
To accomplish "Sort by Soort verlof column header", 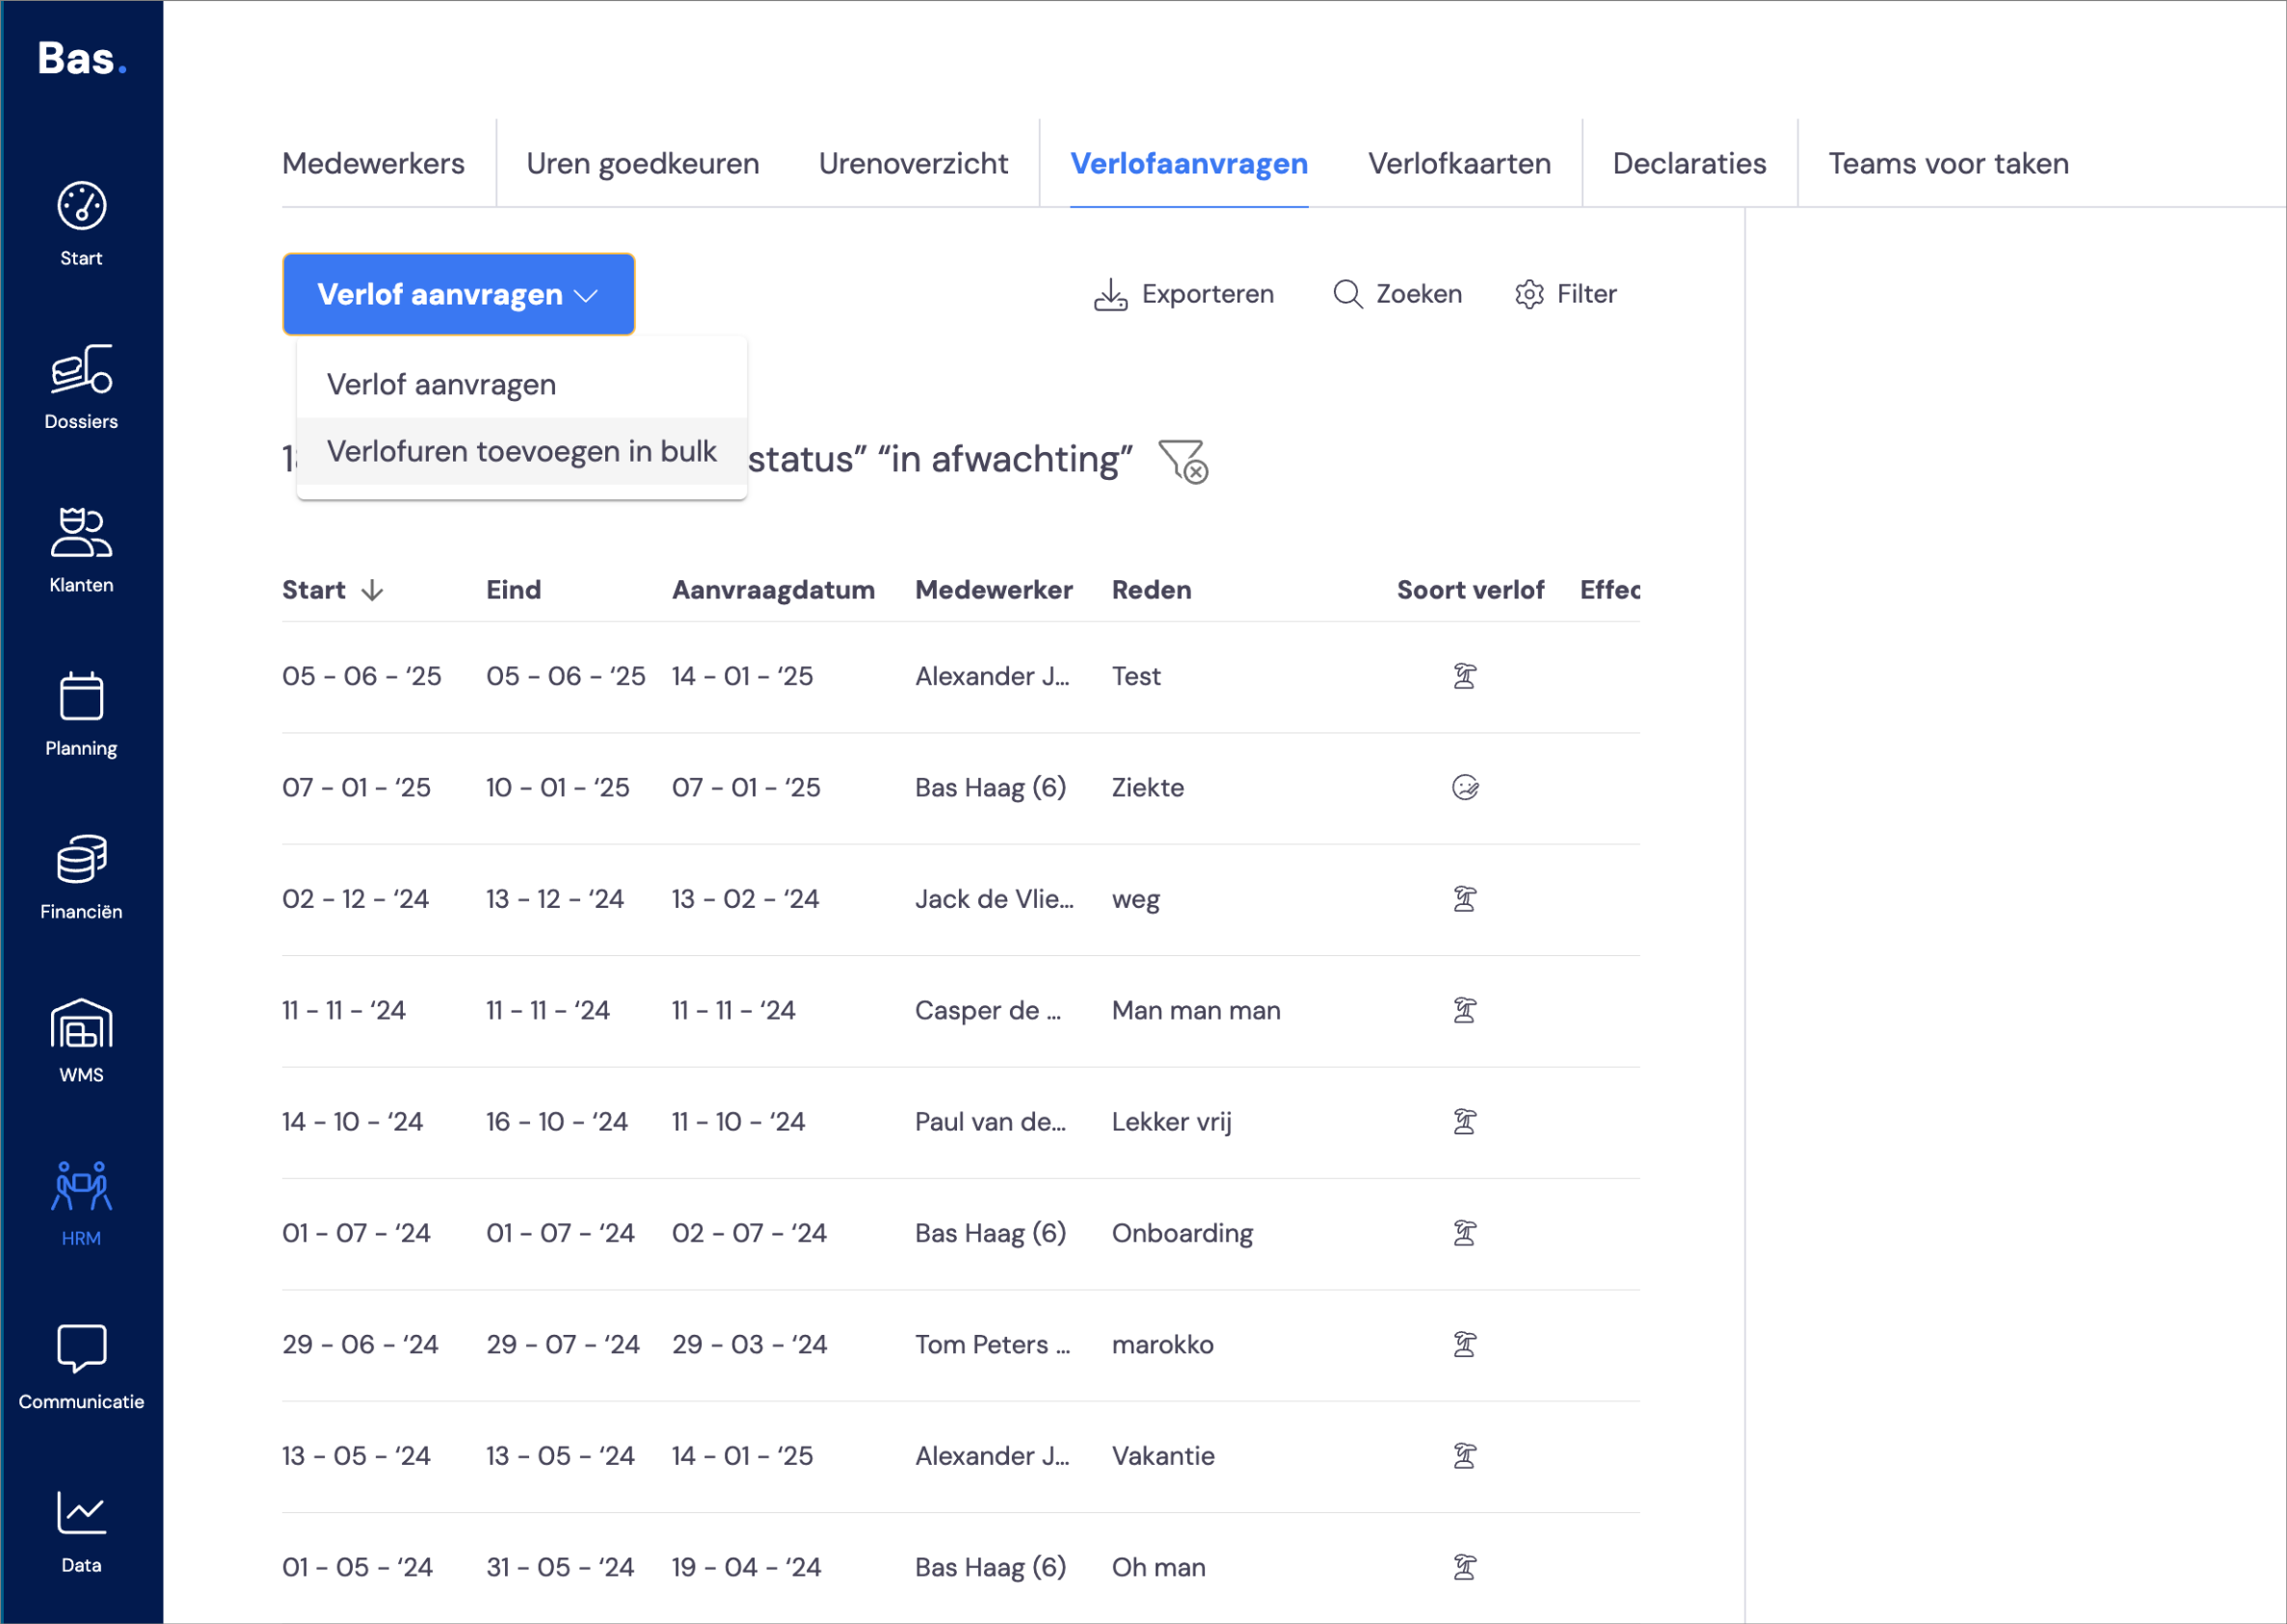I will point(1470,590).
